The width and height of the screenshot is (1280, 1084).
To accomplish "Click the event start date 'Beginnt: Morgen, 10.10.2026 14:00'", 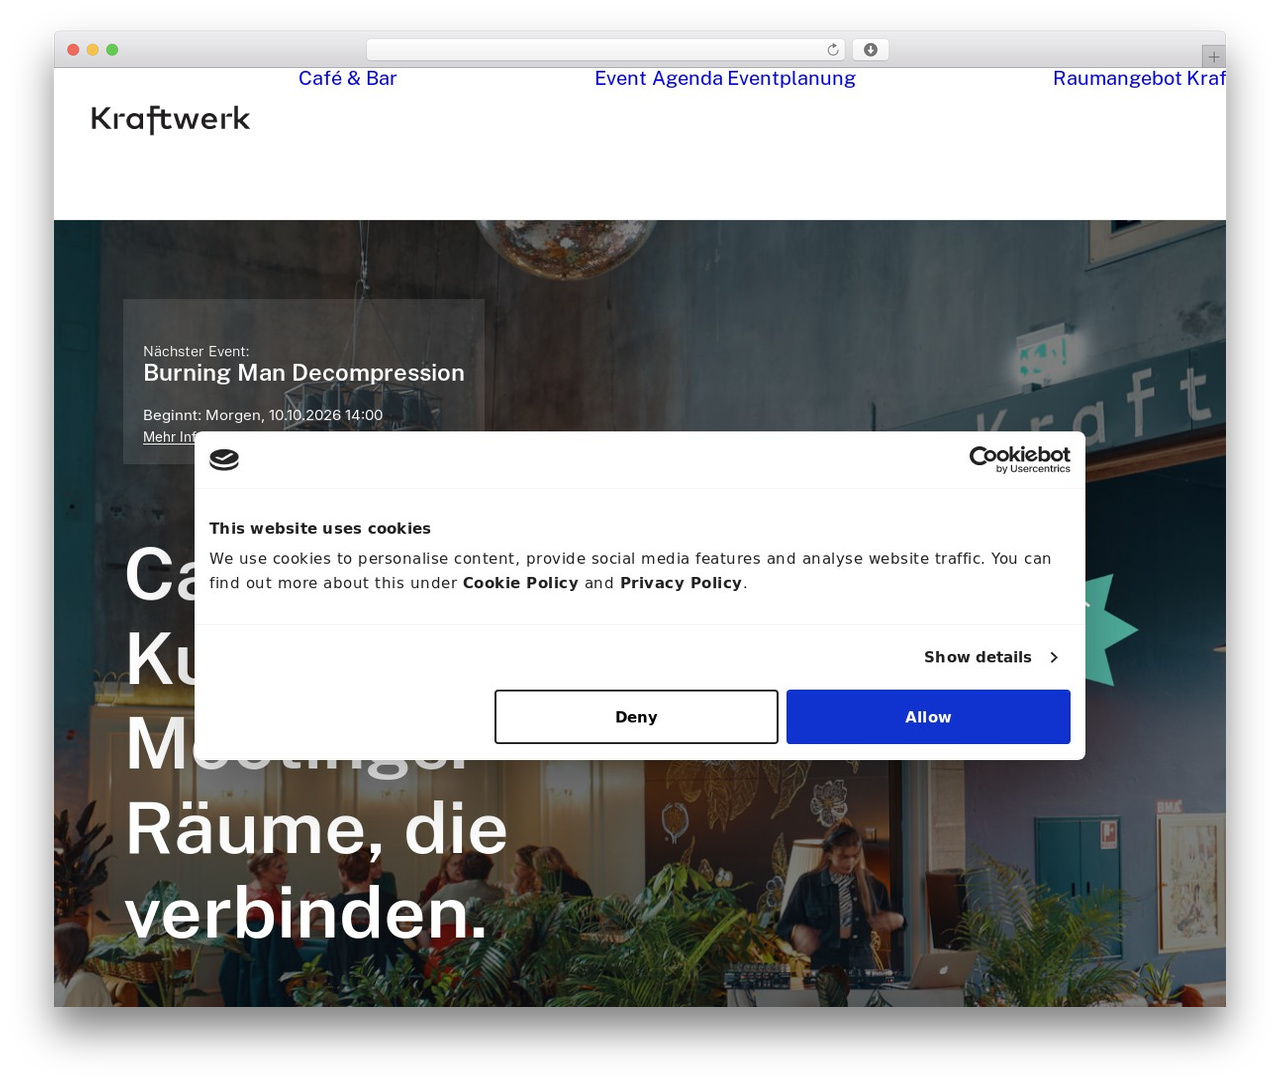I will [x=263, y=415].
